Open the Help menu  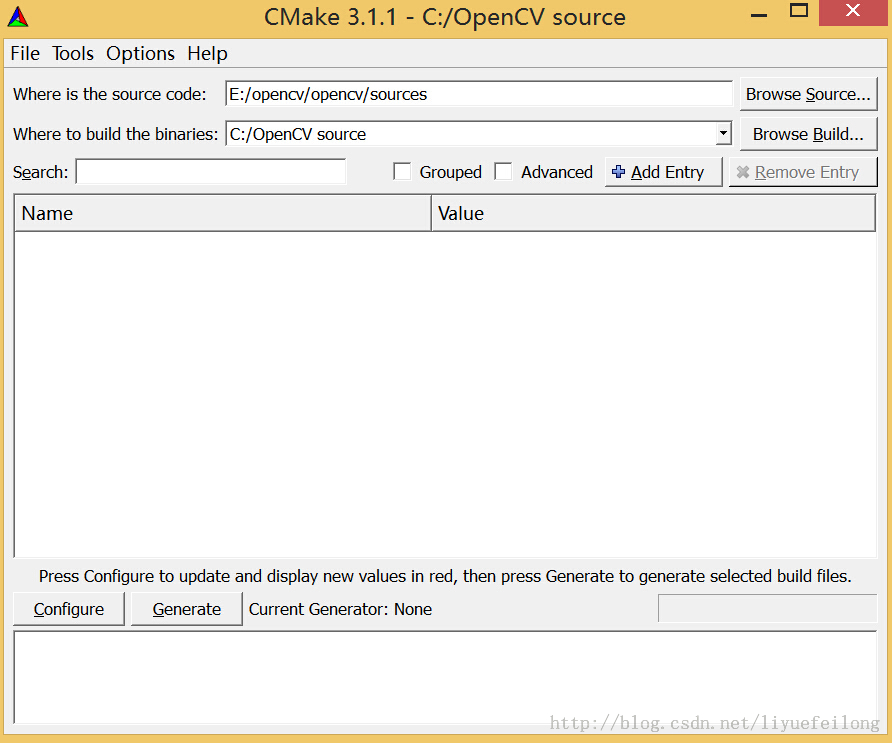(x=208, y=53)
